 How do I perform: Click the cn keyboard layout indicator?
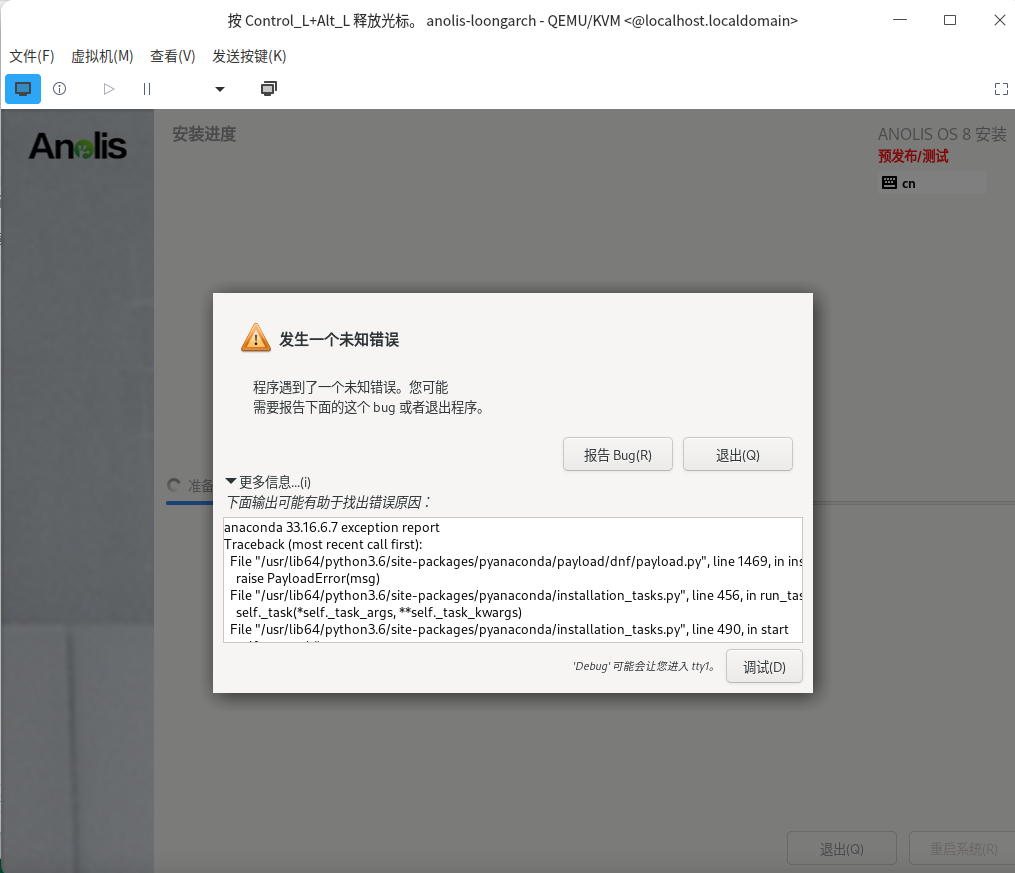[931, 183]
